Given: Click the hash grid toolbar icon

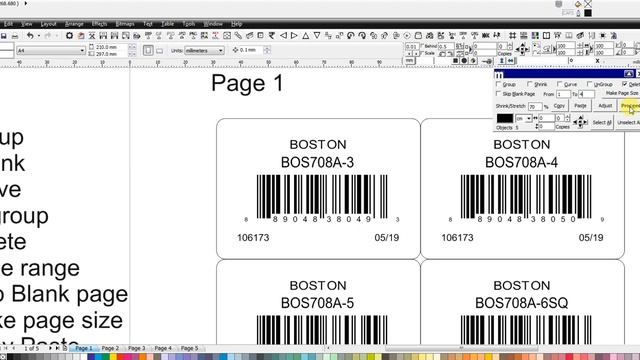Looking at the screenshot, I should (512, 36).
